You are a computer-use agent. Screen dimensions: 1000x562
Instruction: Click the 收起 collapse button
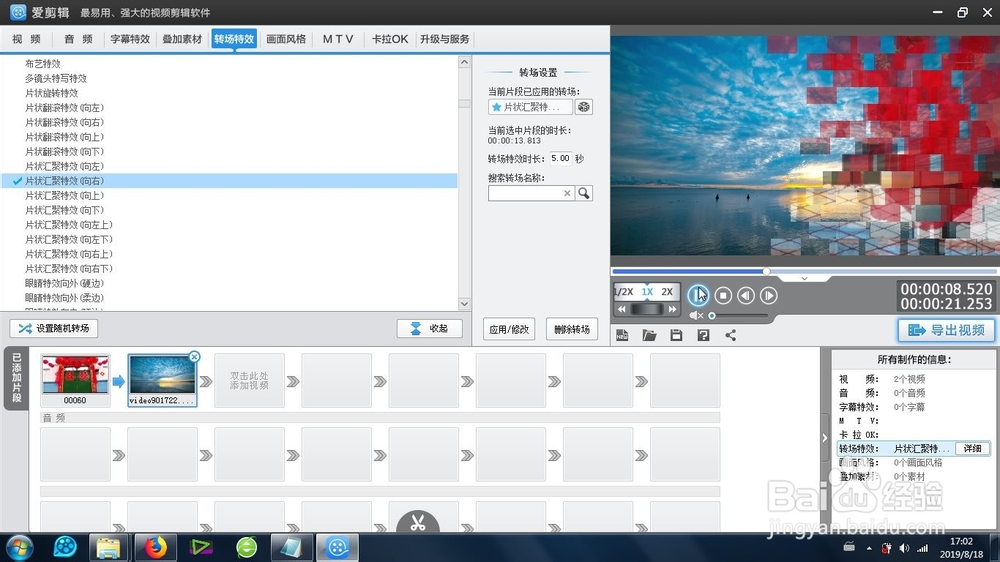[x=429, y=329]
